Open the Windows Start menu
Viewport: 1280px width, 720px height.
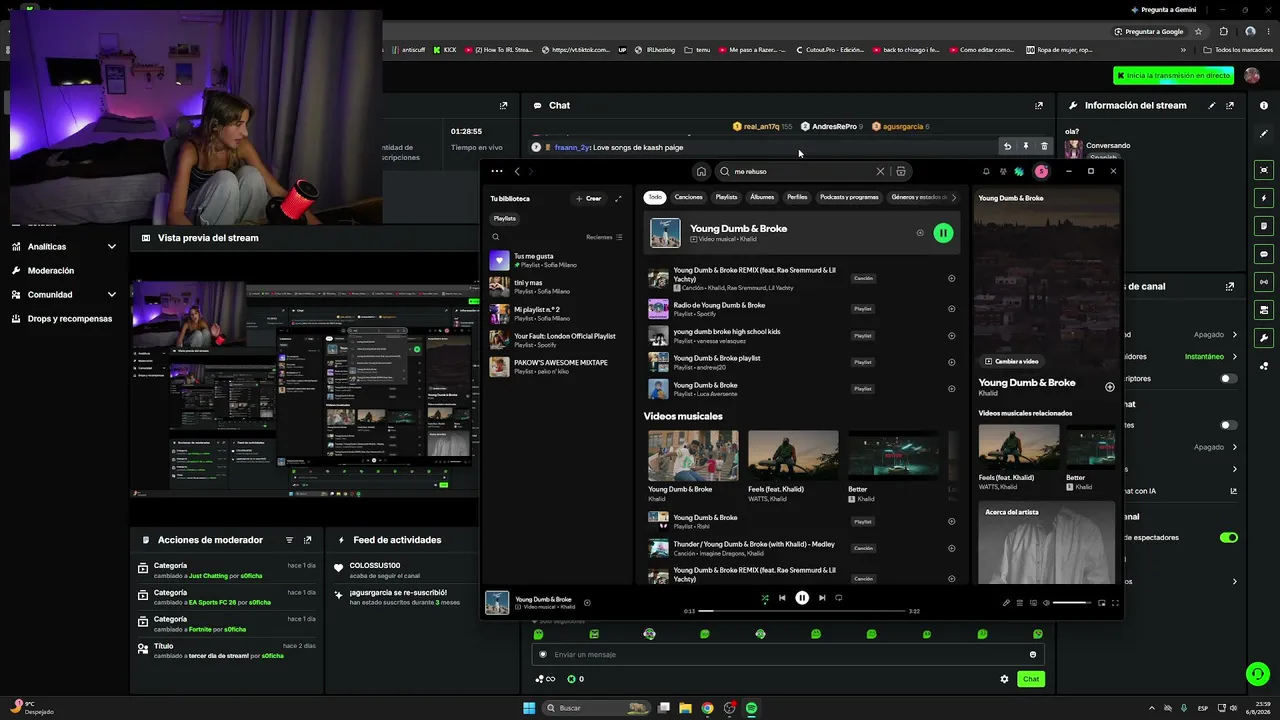(529, 708)
